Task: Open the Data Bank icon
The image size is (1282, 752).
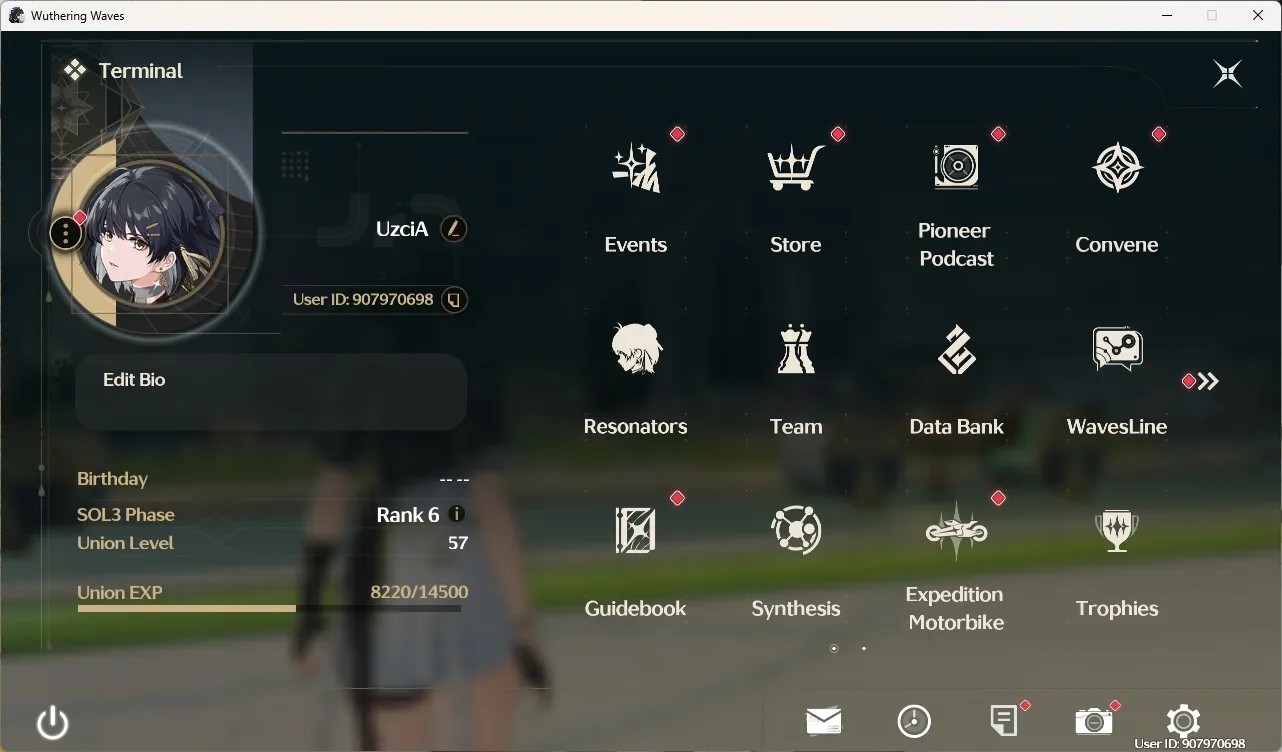Action: tap(957, 350)
